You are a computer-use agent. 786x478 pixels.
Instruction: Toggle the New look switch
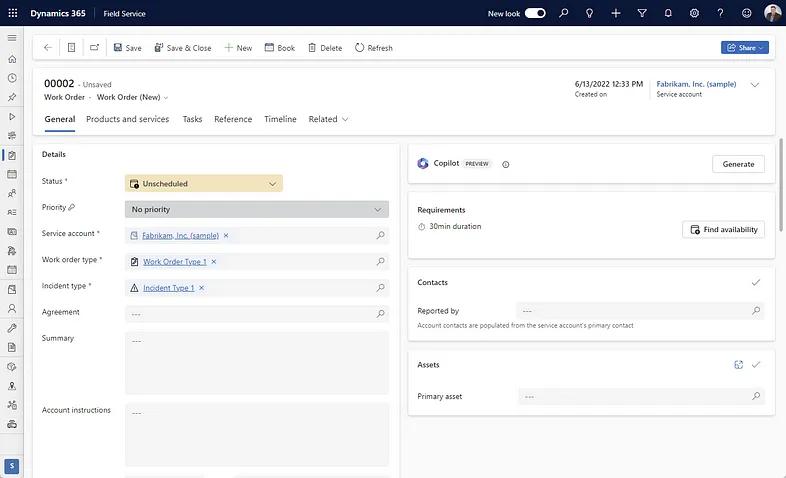tap(535, 13)
